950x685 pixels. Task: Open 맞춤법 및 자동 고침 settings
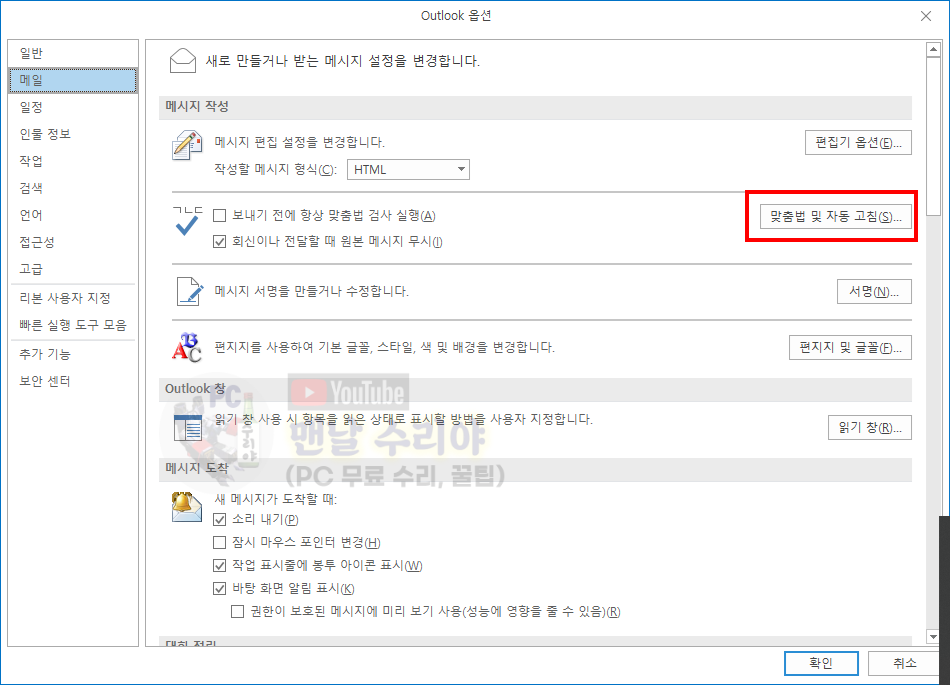(x=835, y=217)
